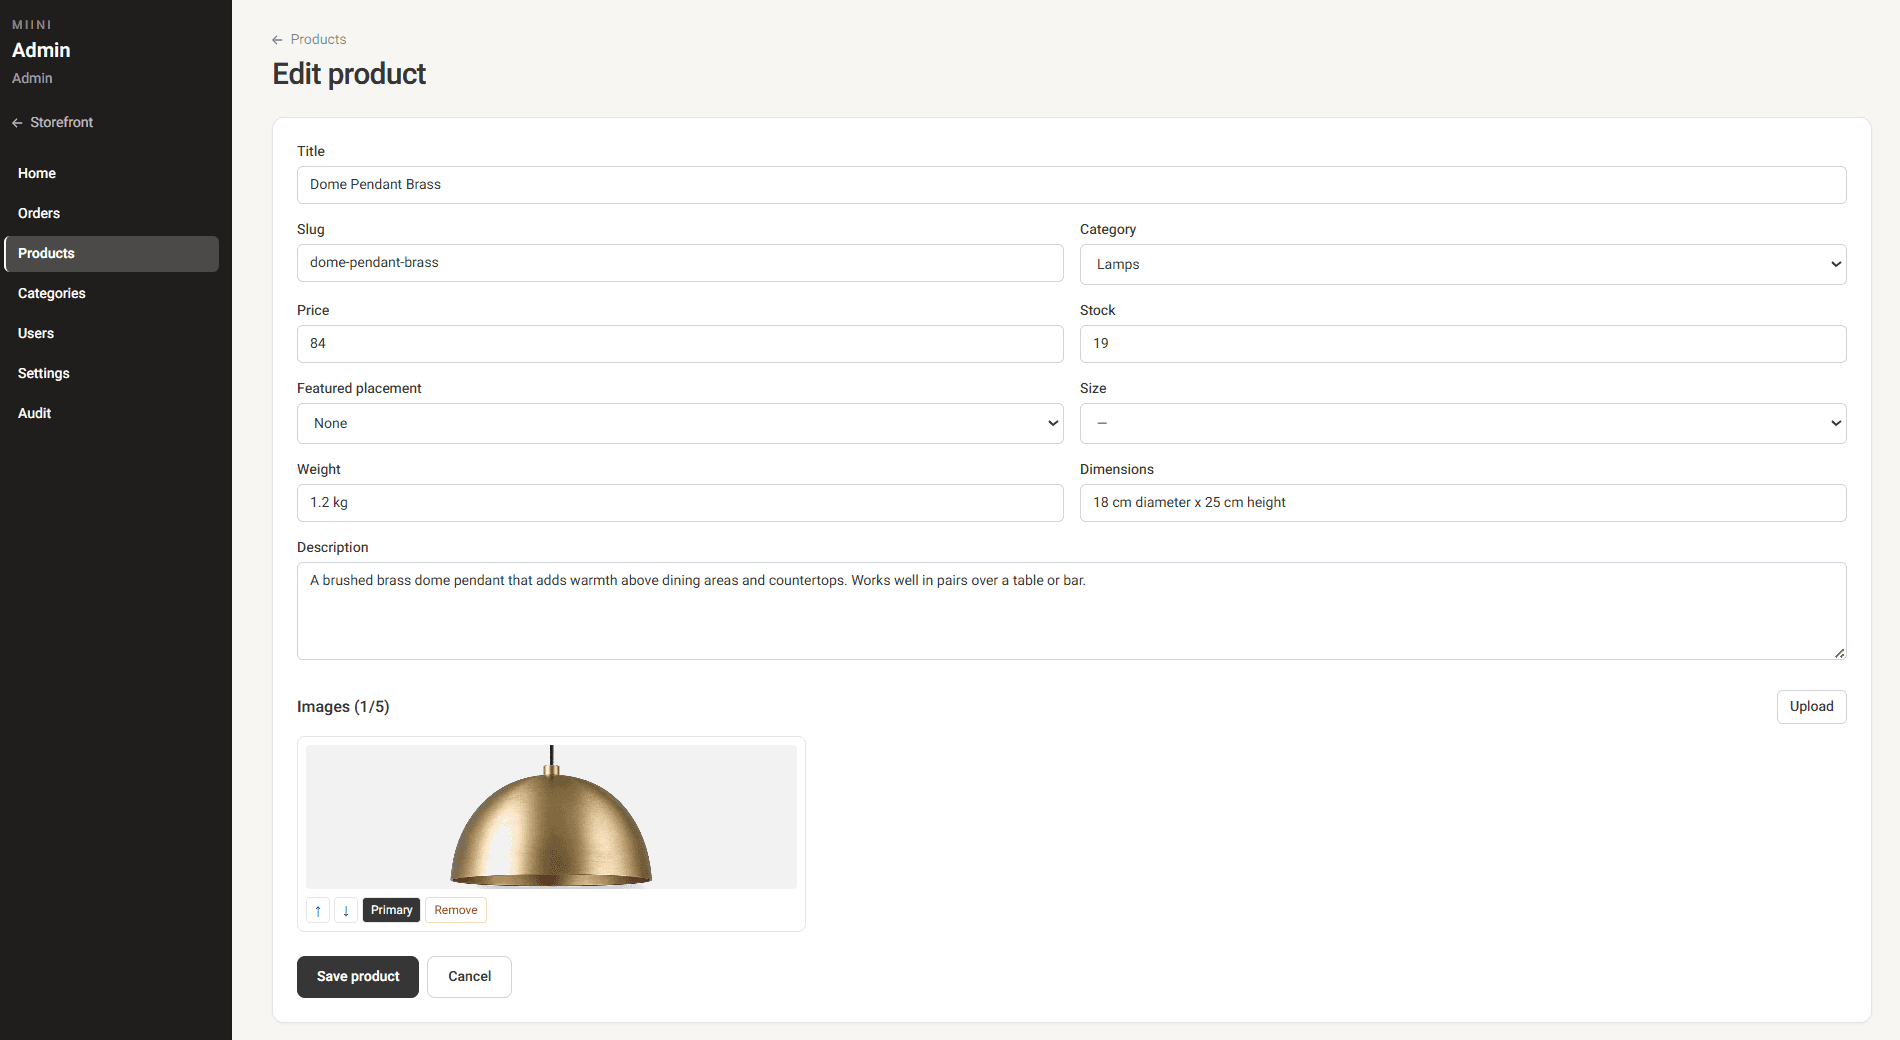Screen dimensions: 1900x1040
Task: Open Orders in the sidebar
Action: [112, 213]
